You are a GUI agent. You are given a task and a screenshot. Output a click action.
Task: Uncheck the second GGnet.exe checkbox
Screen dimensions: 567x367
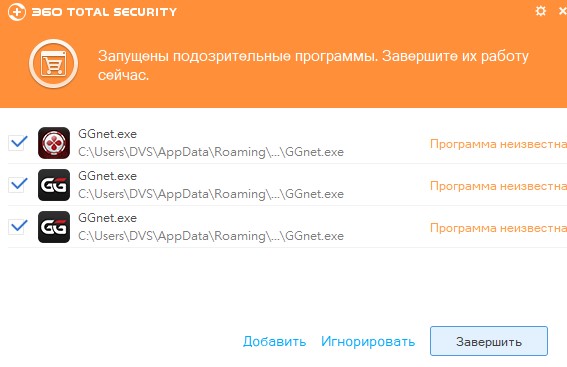click(17, 184)
